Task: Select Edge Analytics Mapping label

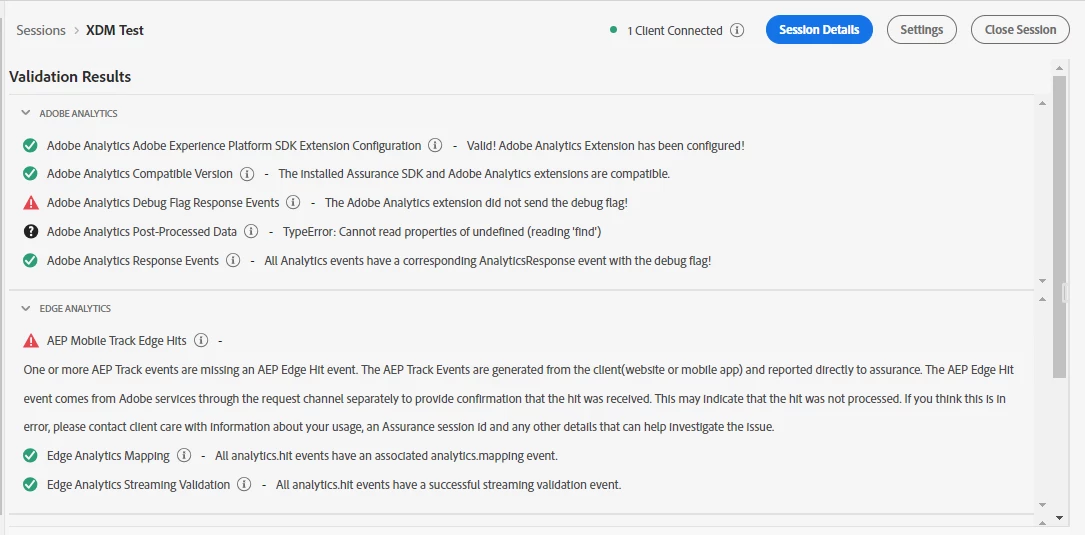Action: point(108,455)
